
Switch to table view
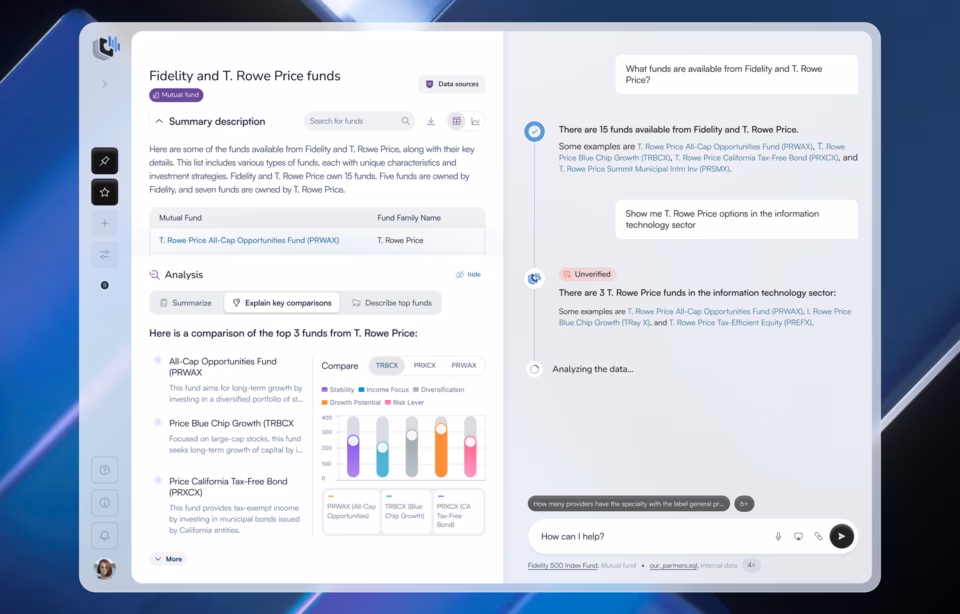[457, 121]
